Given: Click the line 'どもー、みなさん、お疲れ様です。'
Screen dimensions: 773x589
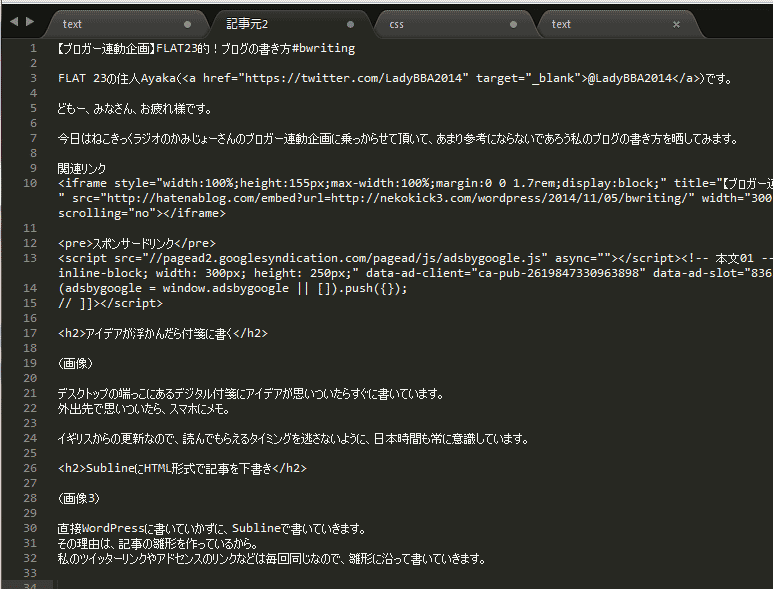Looking at the screenshot, I should (135, 108).
